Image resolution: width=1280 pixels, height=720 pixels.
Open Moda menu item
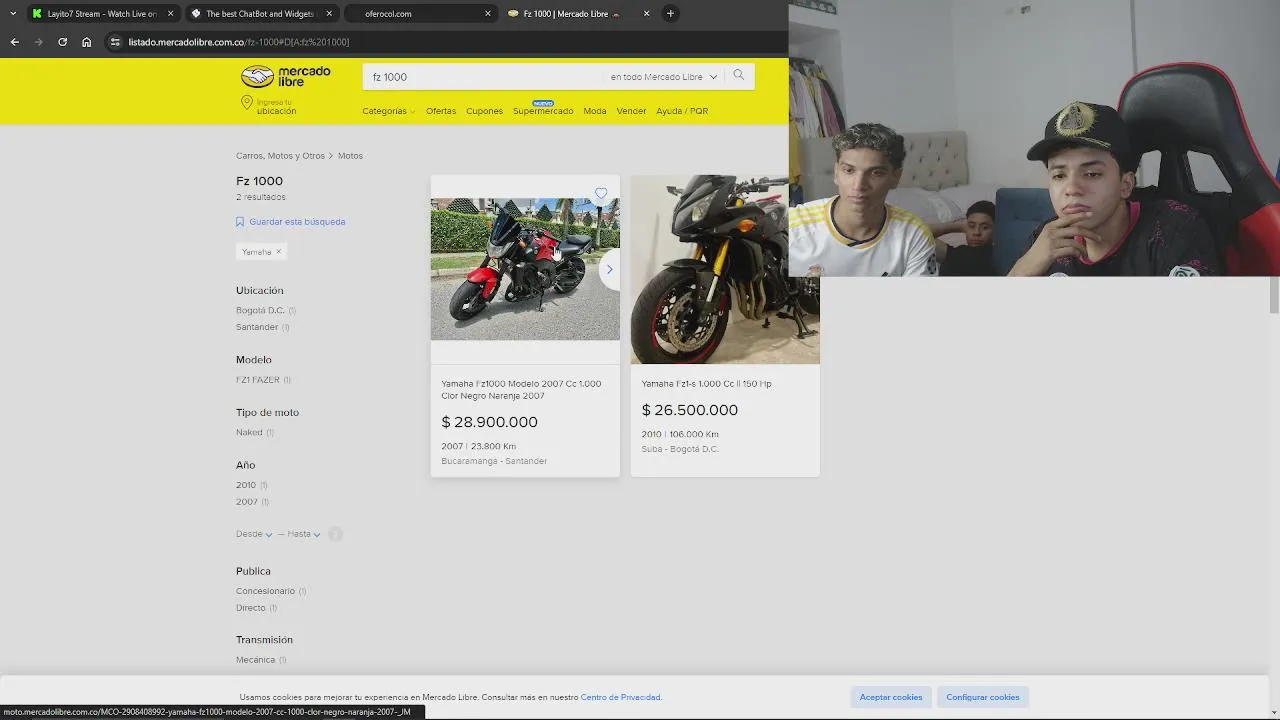[x=595, y=111]
